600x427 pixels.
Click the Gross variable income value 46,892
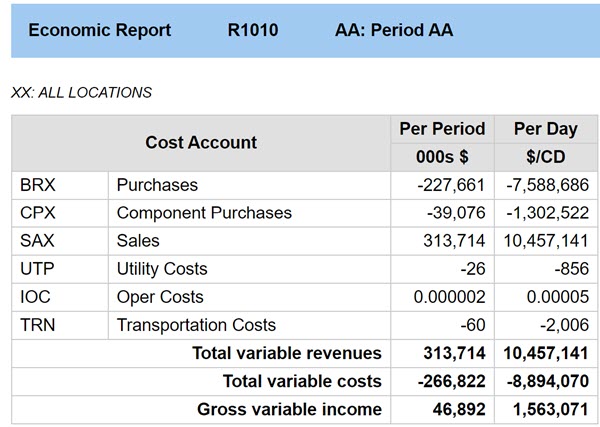[x=459, y=409]
